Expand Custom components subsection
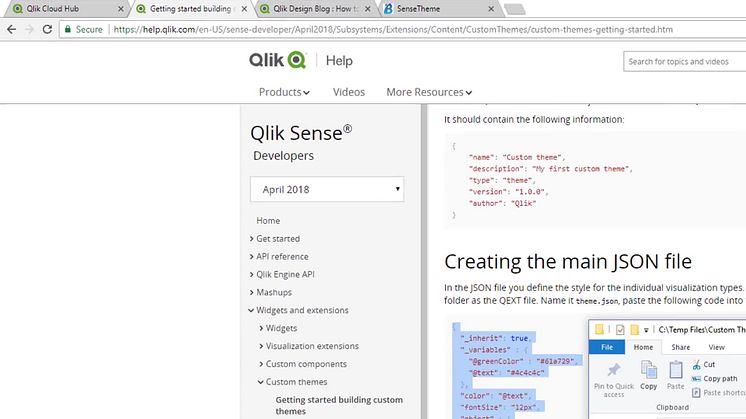Screen dimensions: 746x419 (x=261, y=364)
